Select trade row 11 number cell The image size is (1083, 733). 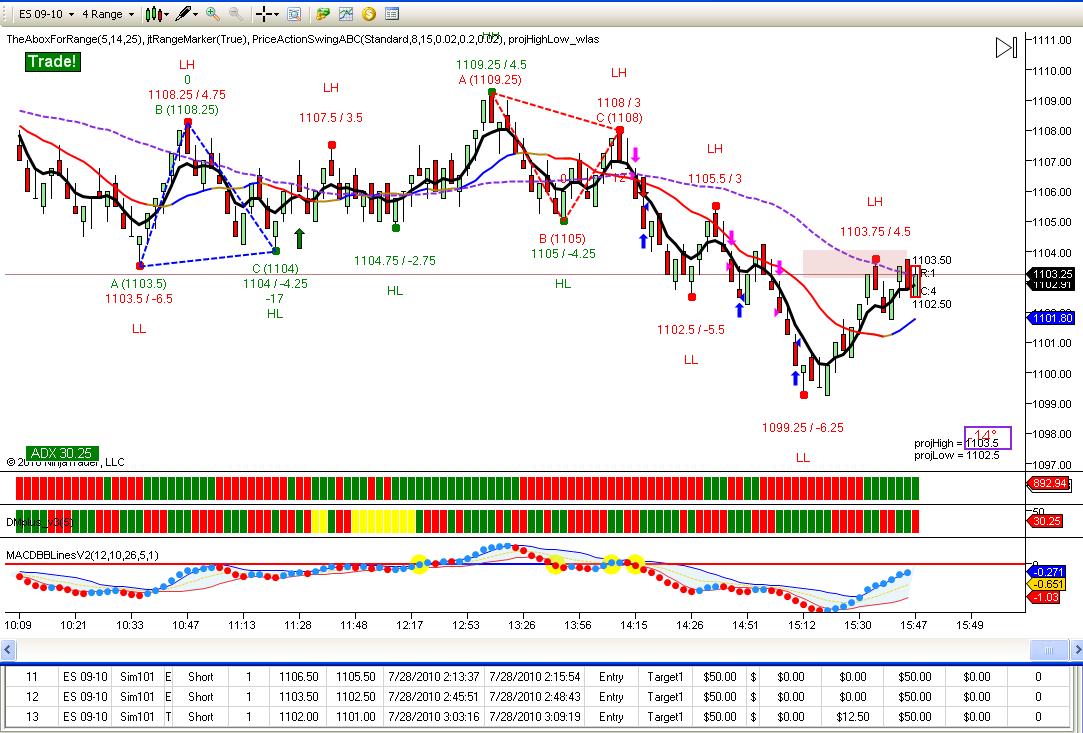32,677
